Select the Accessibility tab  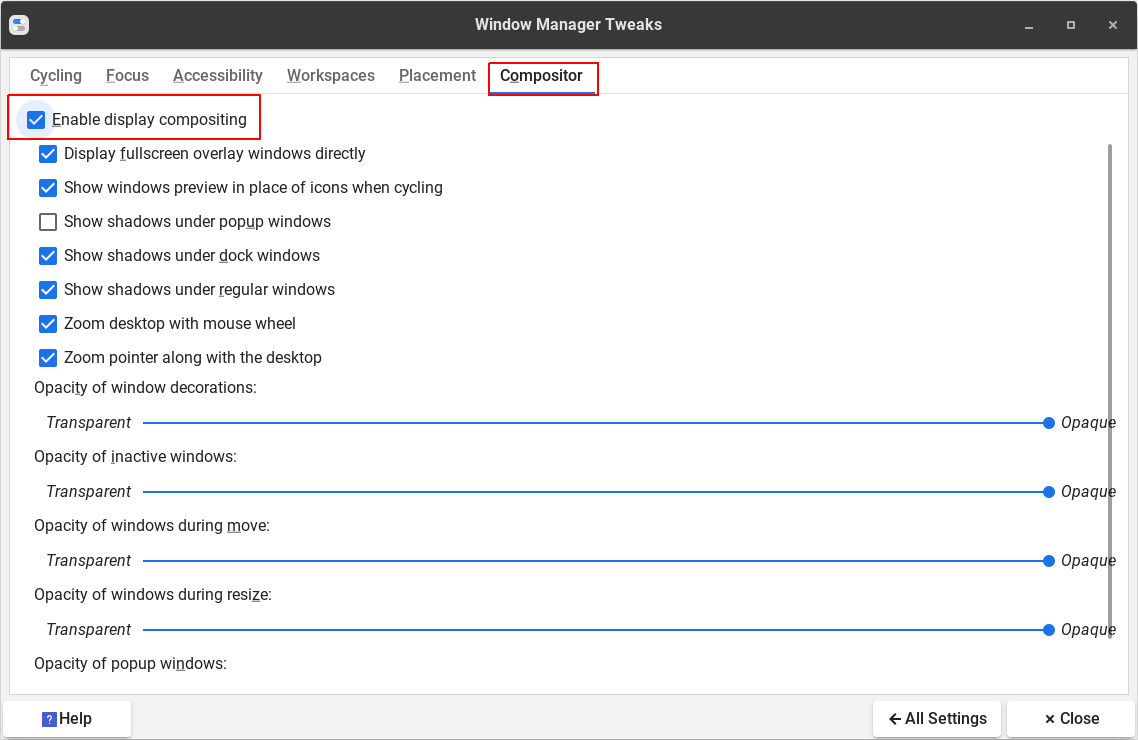tap(217, 76)
